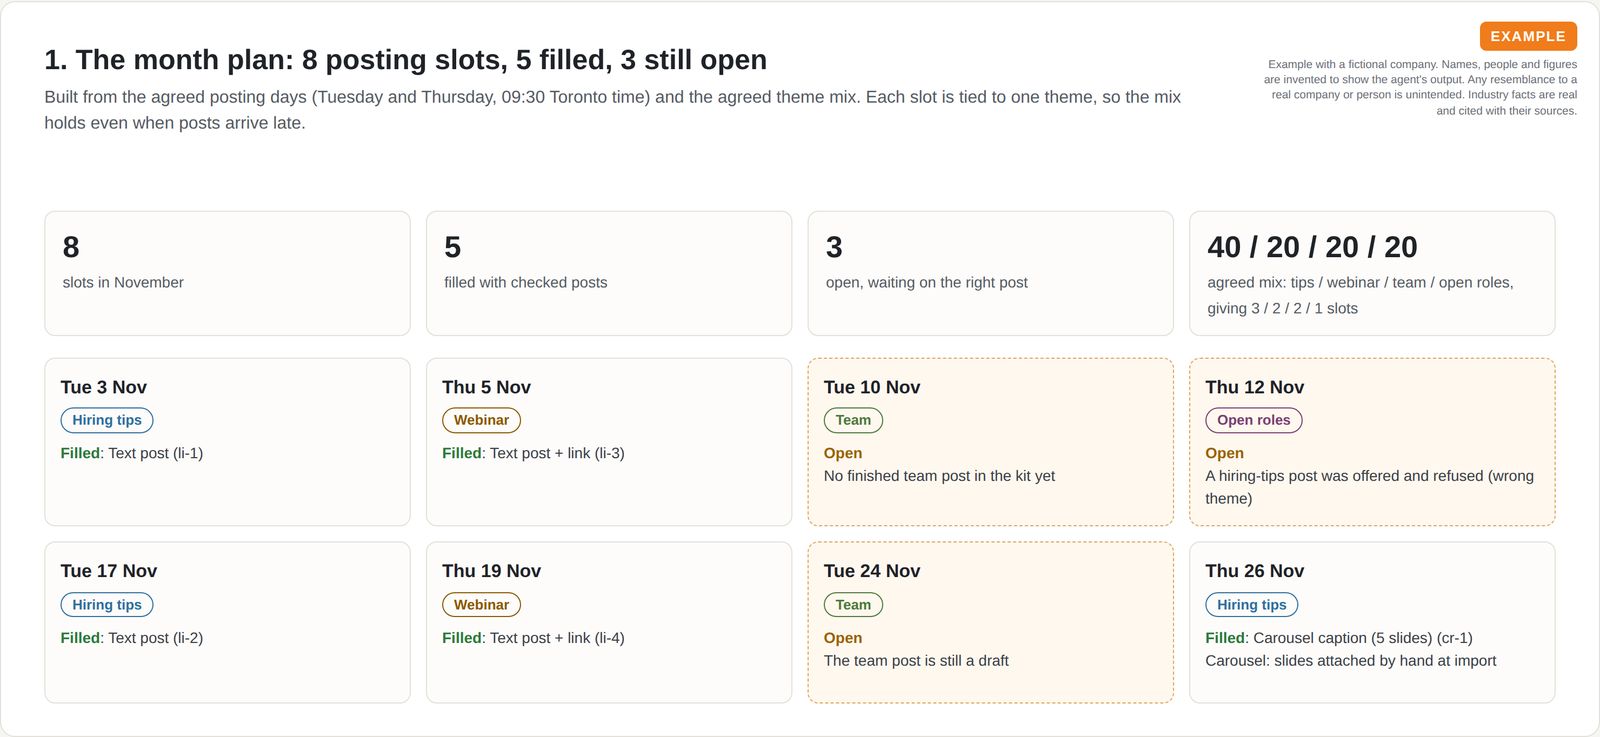Click the Thu 12 Nov date heading
The image size is (1600, 737).
[x=1254, y=387]
